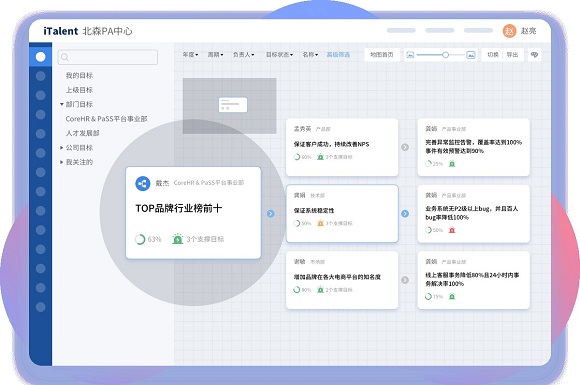Open the 名称 dropdown filter
Viewport: 580px width, 385px height.
(310, 55)
